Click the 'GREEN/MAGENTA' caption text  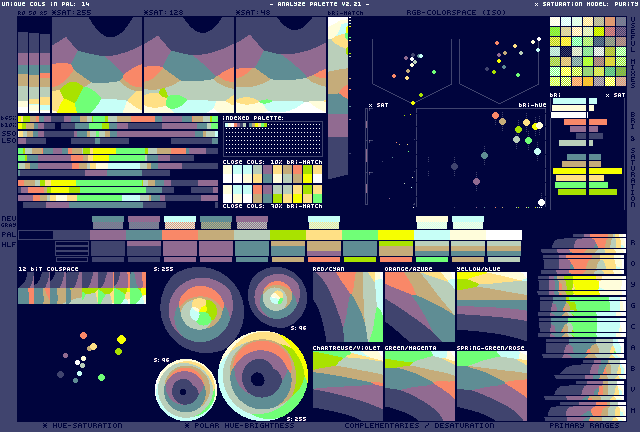point(411,348)
